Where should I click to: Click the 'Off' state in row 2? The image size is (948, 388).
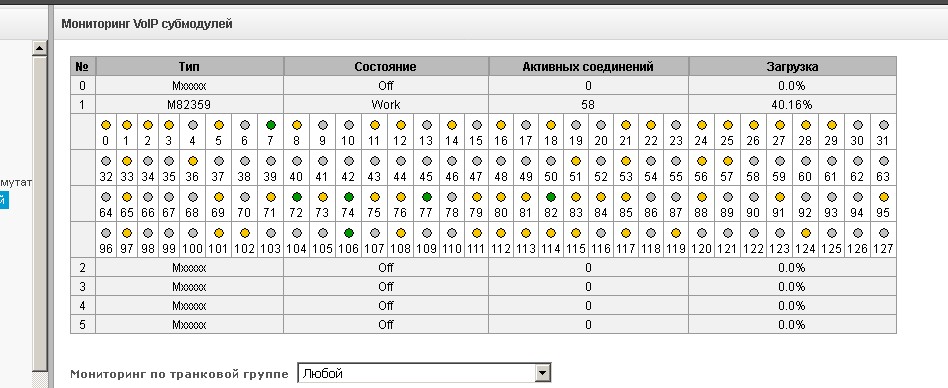[386, 268]
